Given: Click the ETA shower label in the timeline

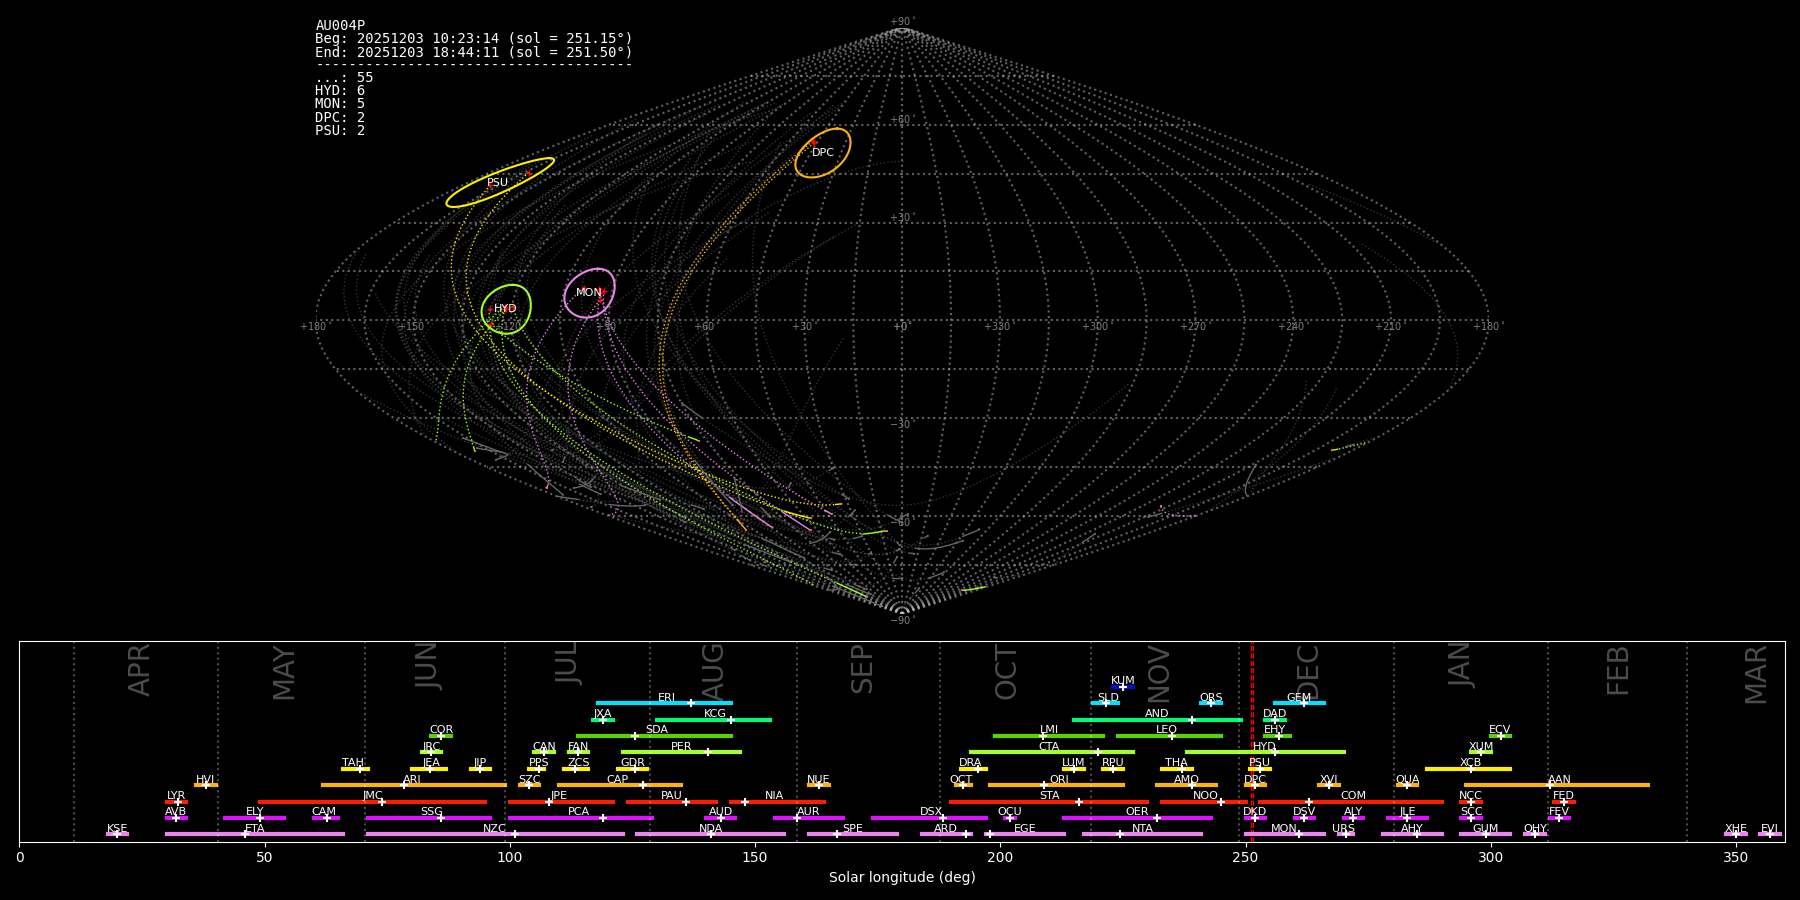Looking at the screenshot, I should tap(255, 829).
